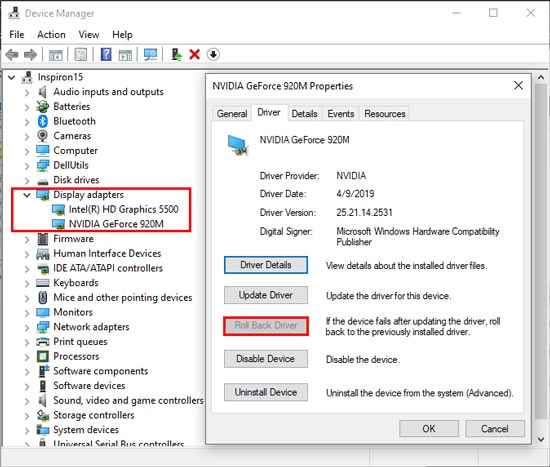The height and width of the screenshot is (467, 550).
Task: Close the NVIDIA GeForce 920M Properties dialog
Action: pyautogui.click(x=519, y=85)
